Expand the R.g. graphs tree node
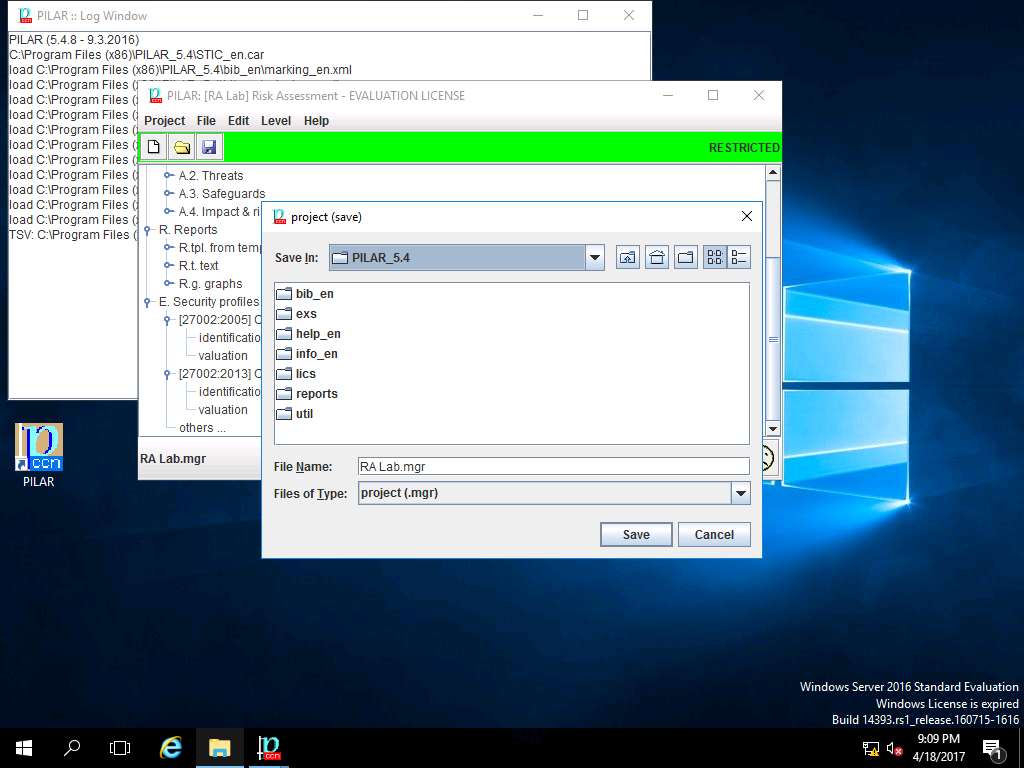Screen dimensions: 1024x768 [168, 283]
